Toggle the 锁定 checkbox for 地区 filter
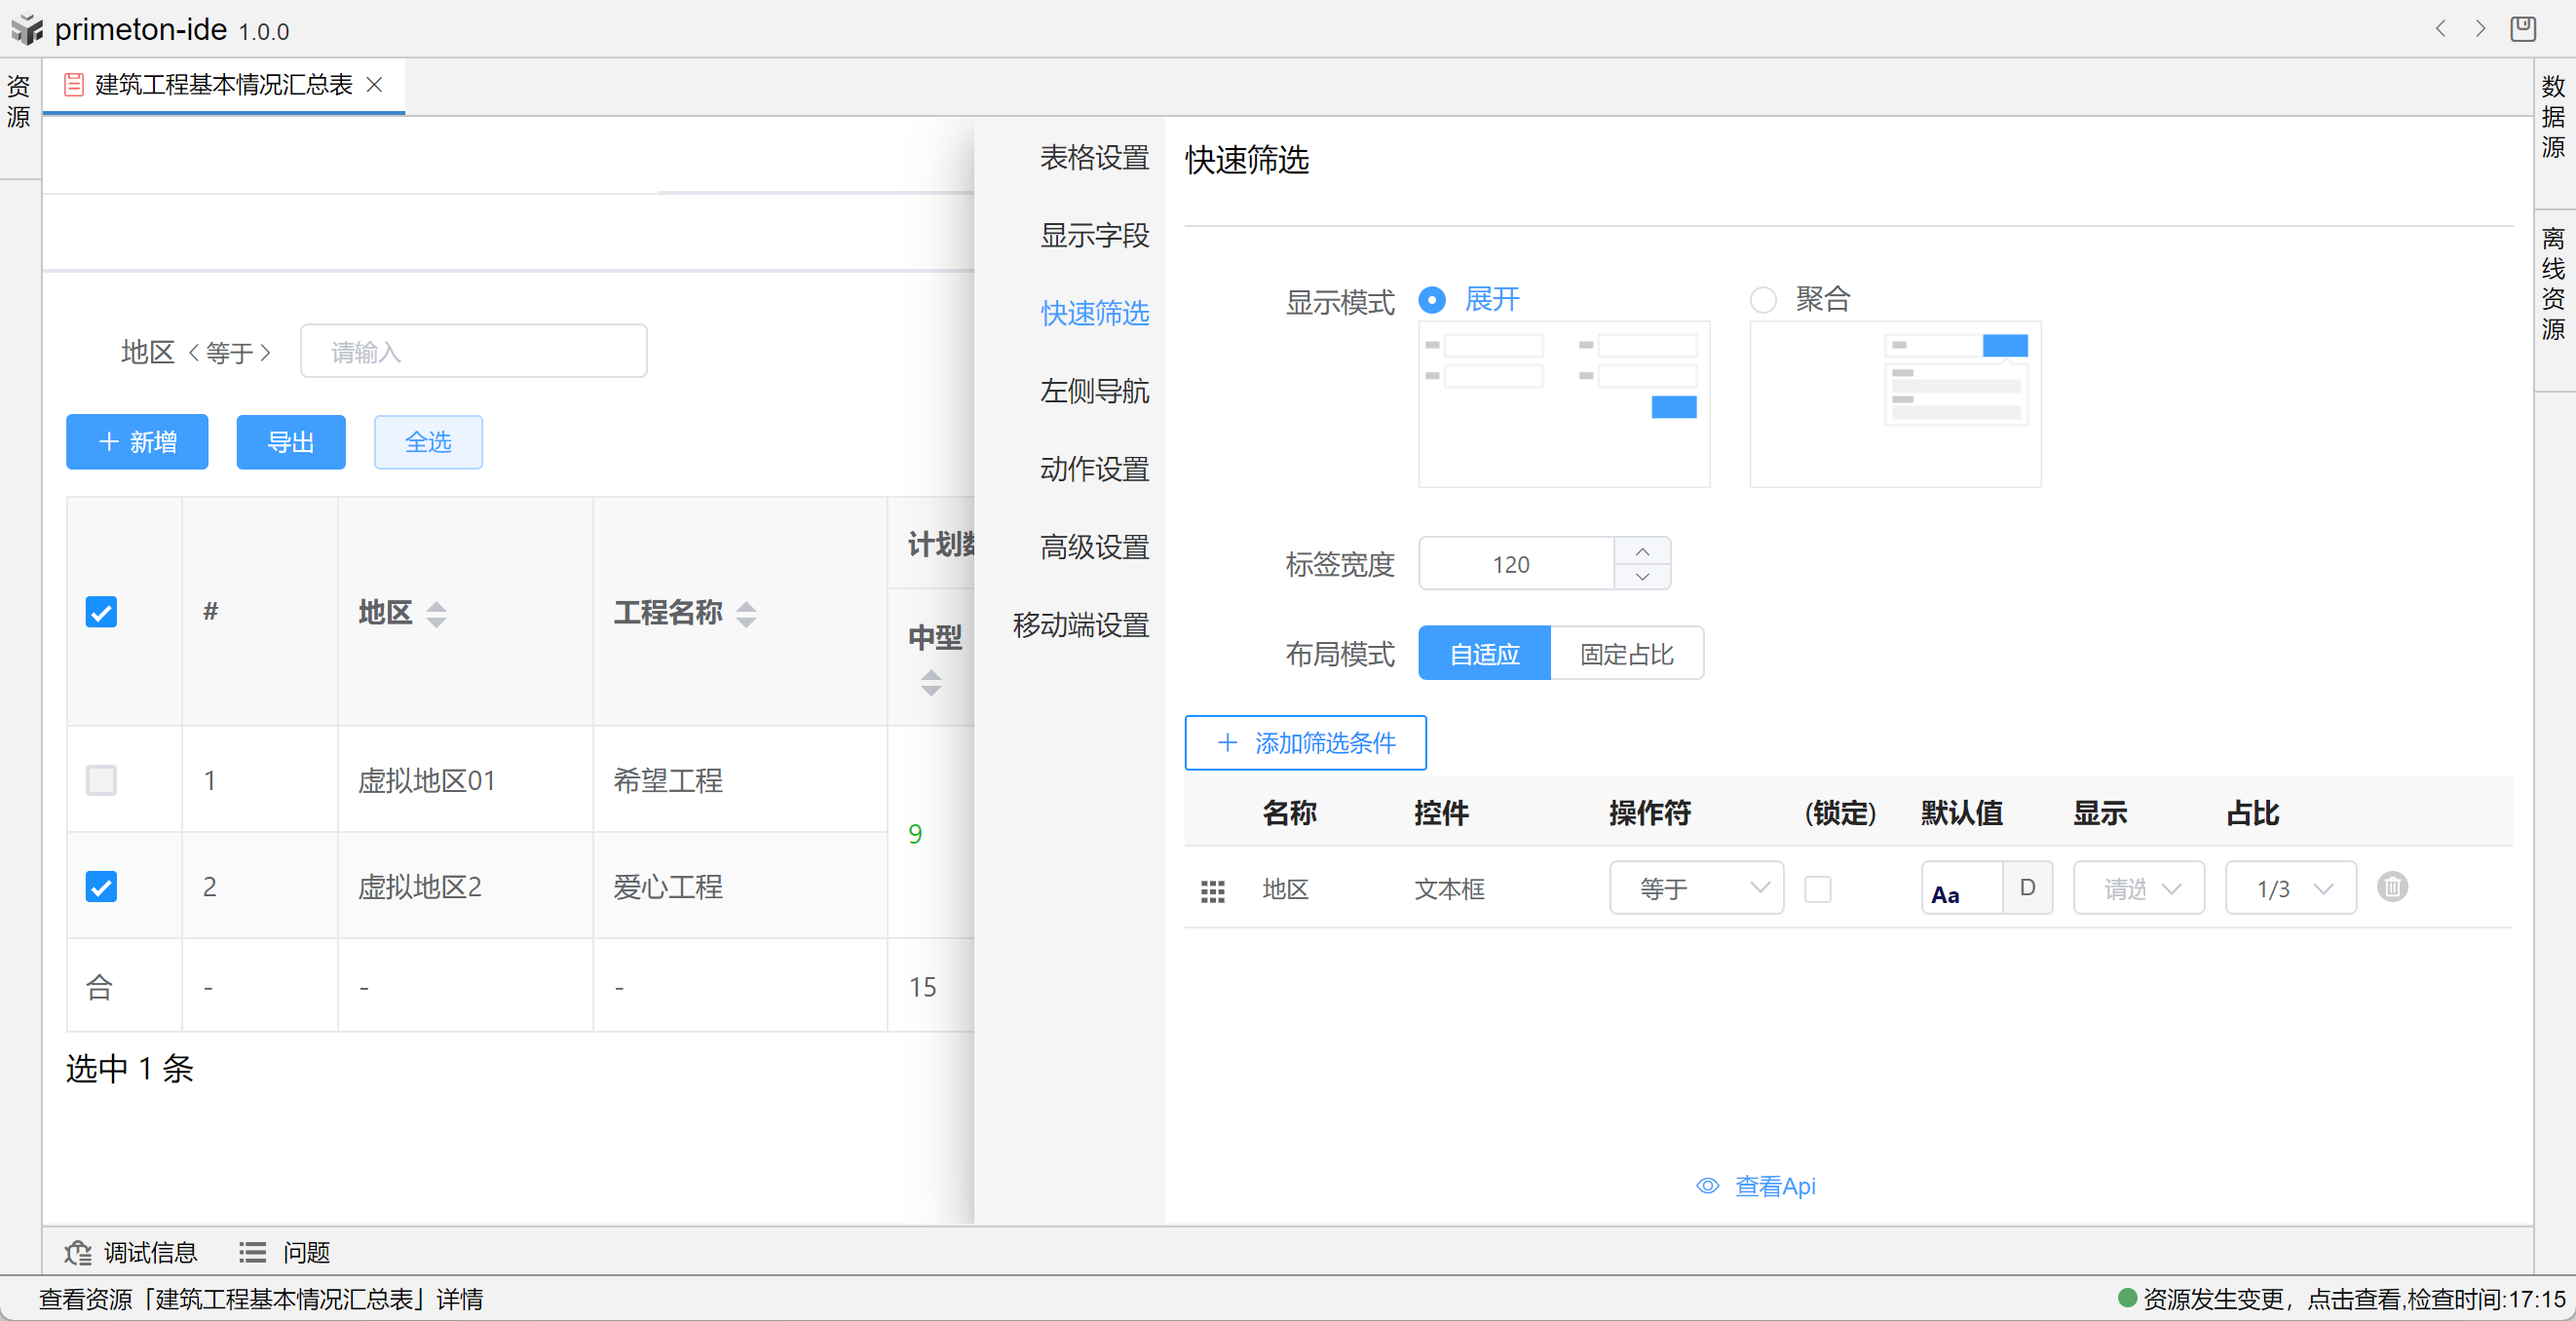Image resolution: width=2576 pixels, height=1321 pixels. click(x=1817, y=889)
